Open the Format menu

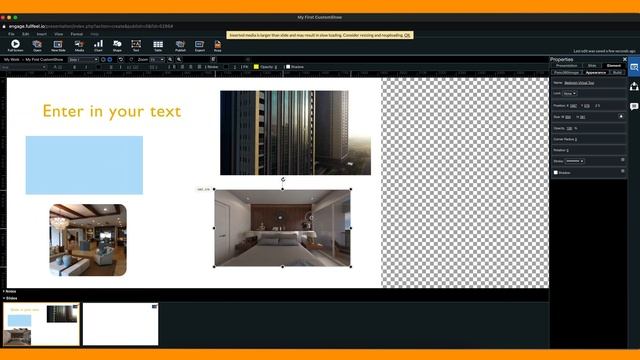click(77, 34)
